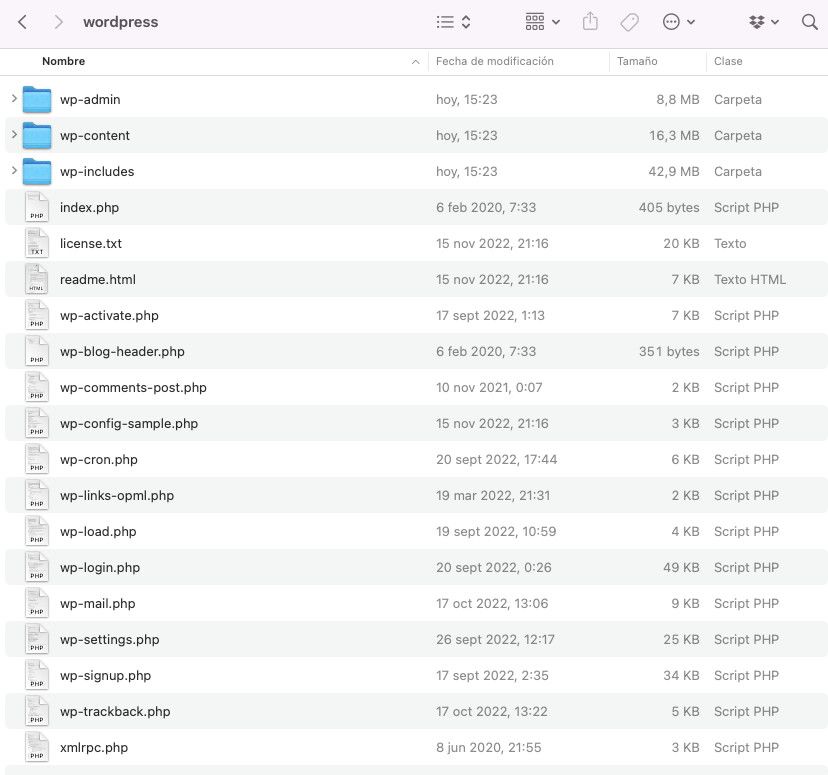Select the wp-config-sample.php file icon

[37, 423]
